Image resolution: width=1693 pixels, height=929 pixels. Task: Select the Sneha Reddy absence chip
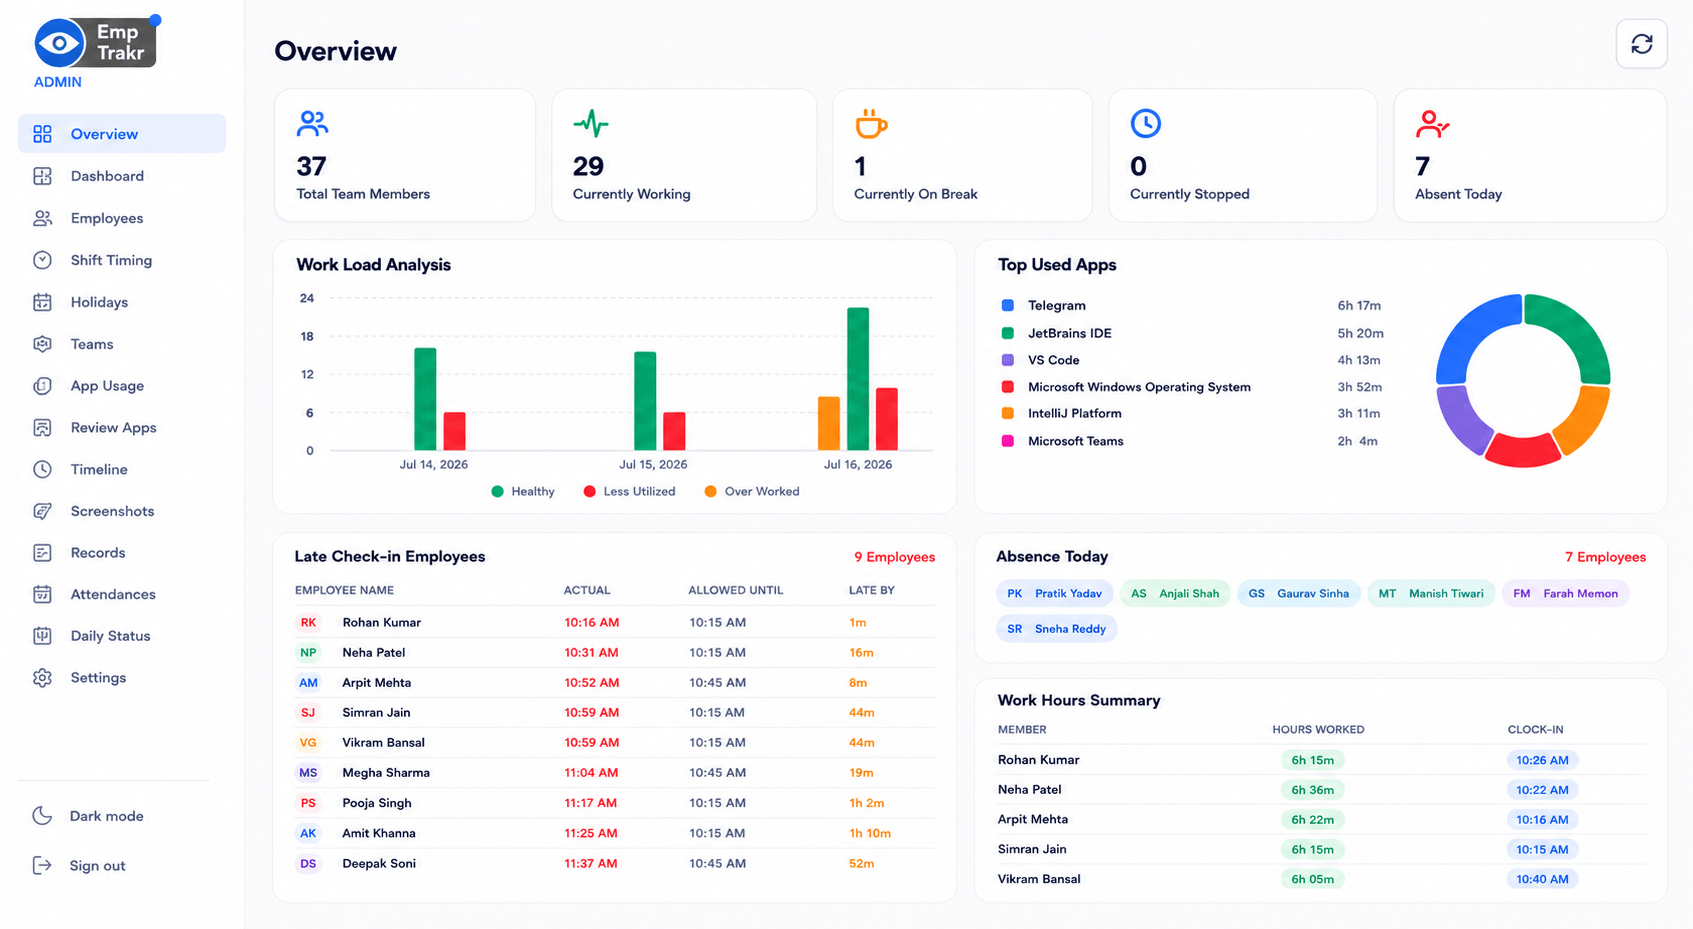click(1057, 629)
